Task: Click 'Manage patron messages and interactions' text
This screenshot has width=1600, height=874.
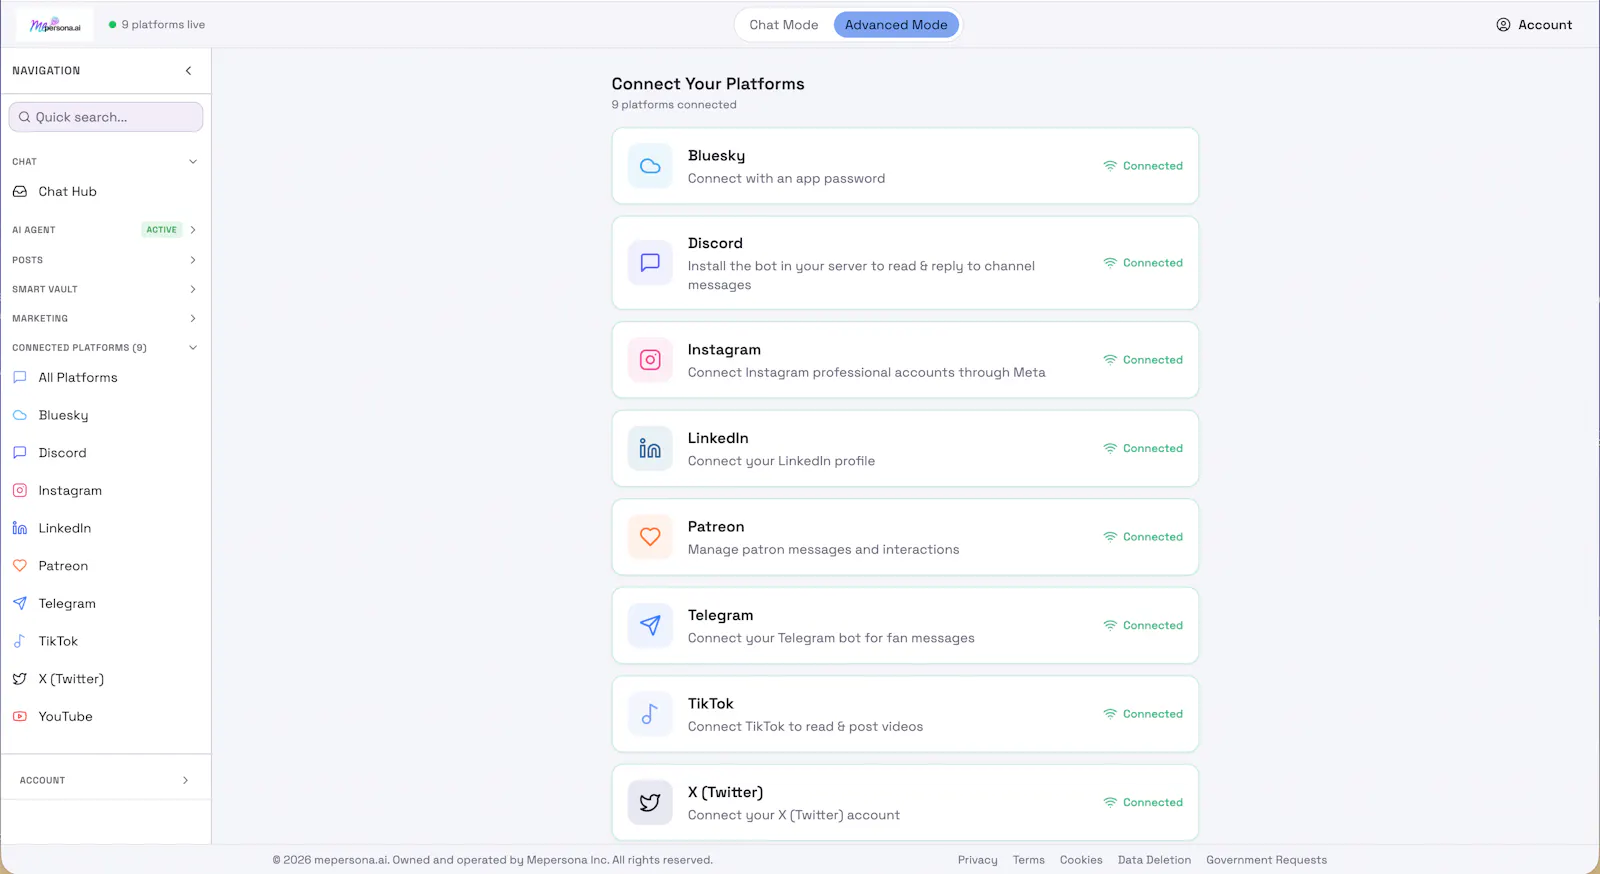Action: tap(823, 550)
